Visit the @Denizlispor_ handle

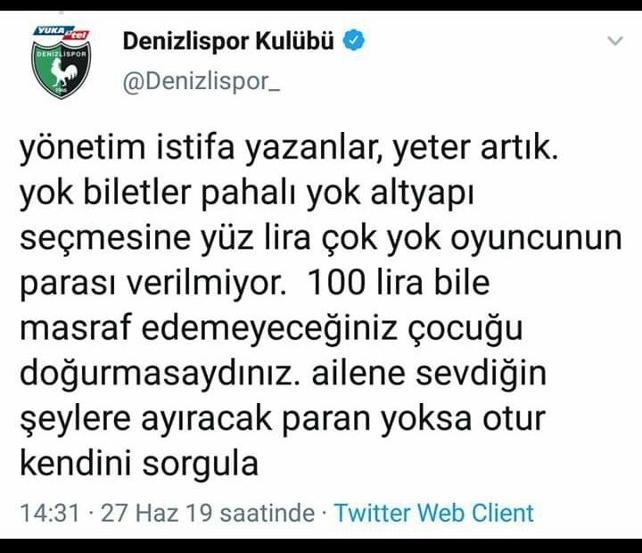[201, 81]
